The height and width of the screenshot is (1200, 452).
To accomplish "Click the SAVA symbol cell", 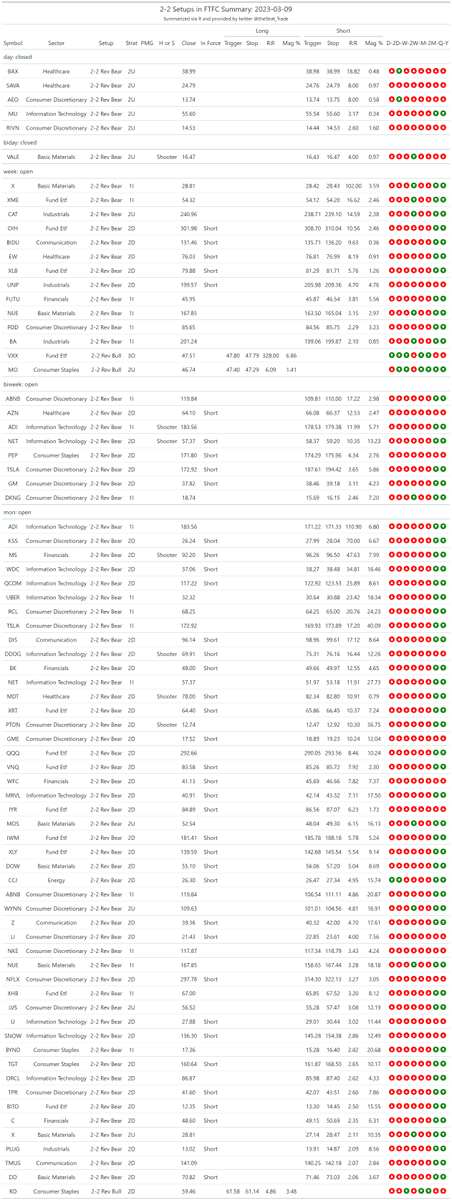I will click(x=13, y=86).
